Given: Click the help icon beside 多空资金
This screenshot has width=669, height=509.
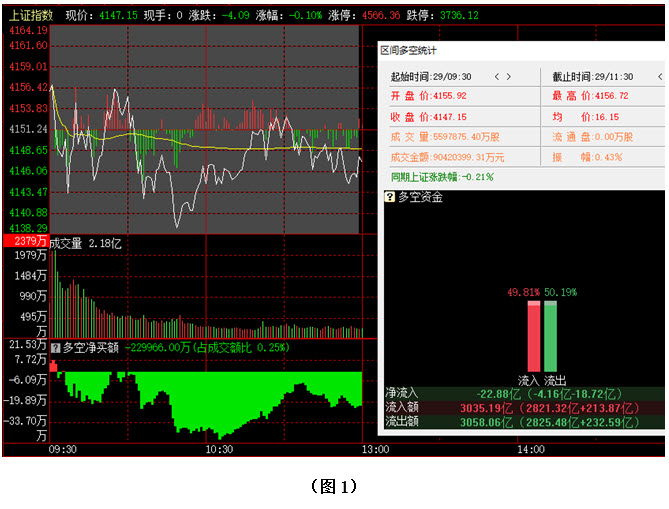Looking at the screenshot, I should click(x=391, y=197).
